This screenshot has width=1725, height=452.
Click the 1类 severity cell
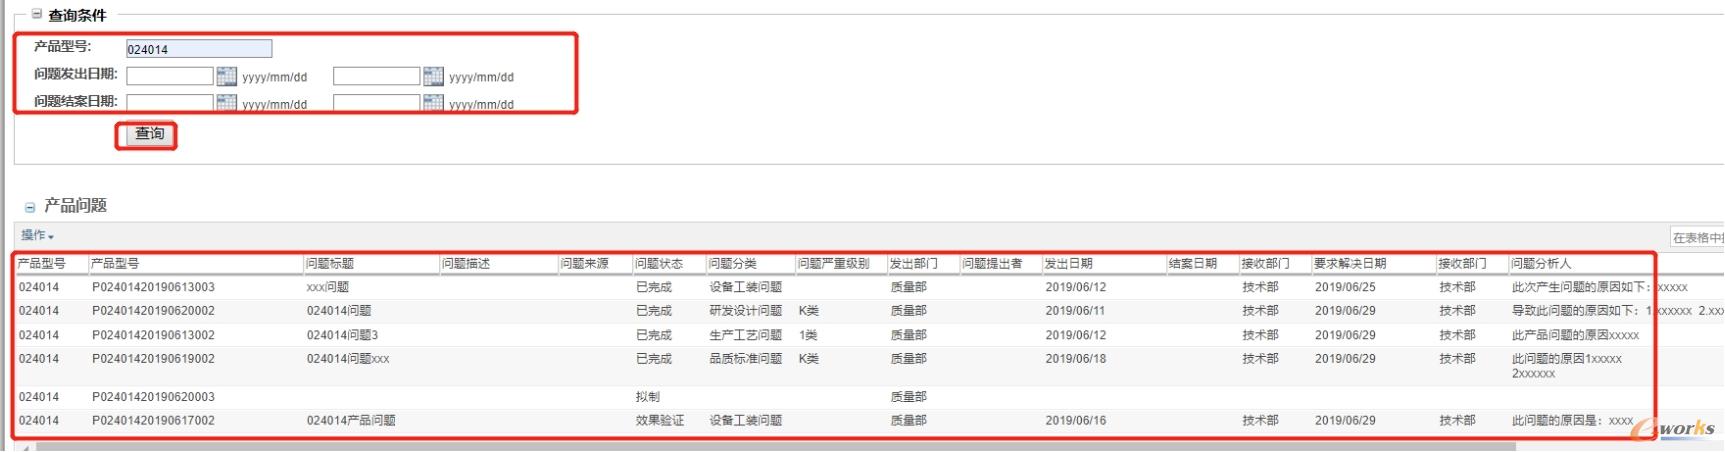click(808, 335)
